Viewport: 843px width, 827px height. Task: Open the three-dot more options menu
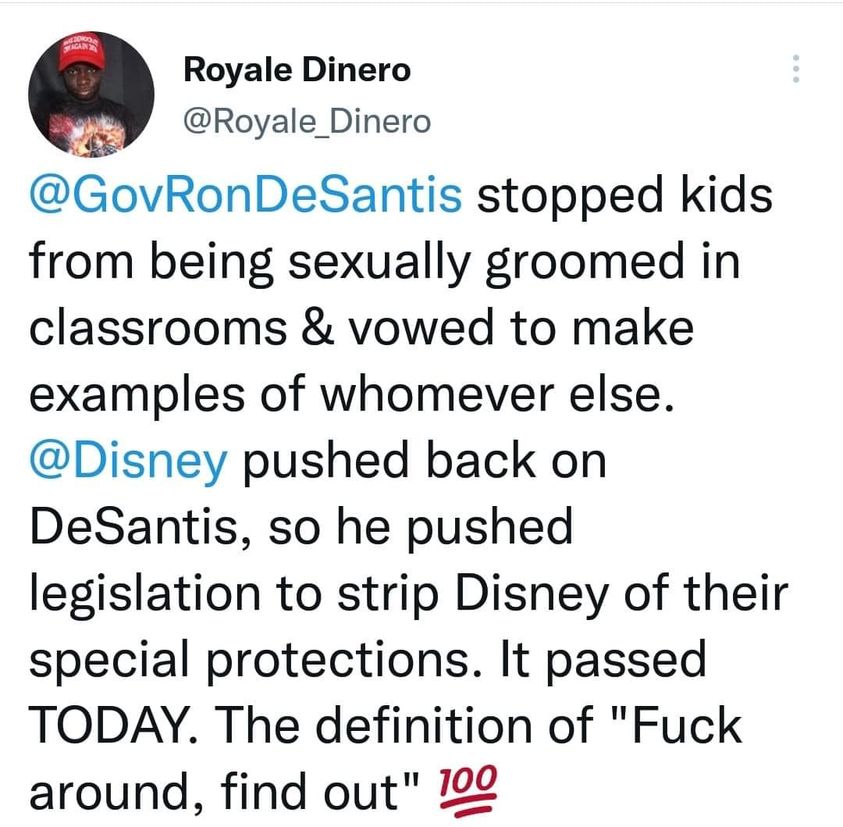coord(796,68)
